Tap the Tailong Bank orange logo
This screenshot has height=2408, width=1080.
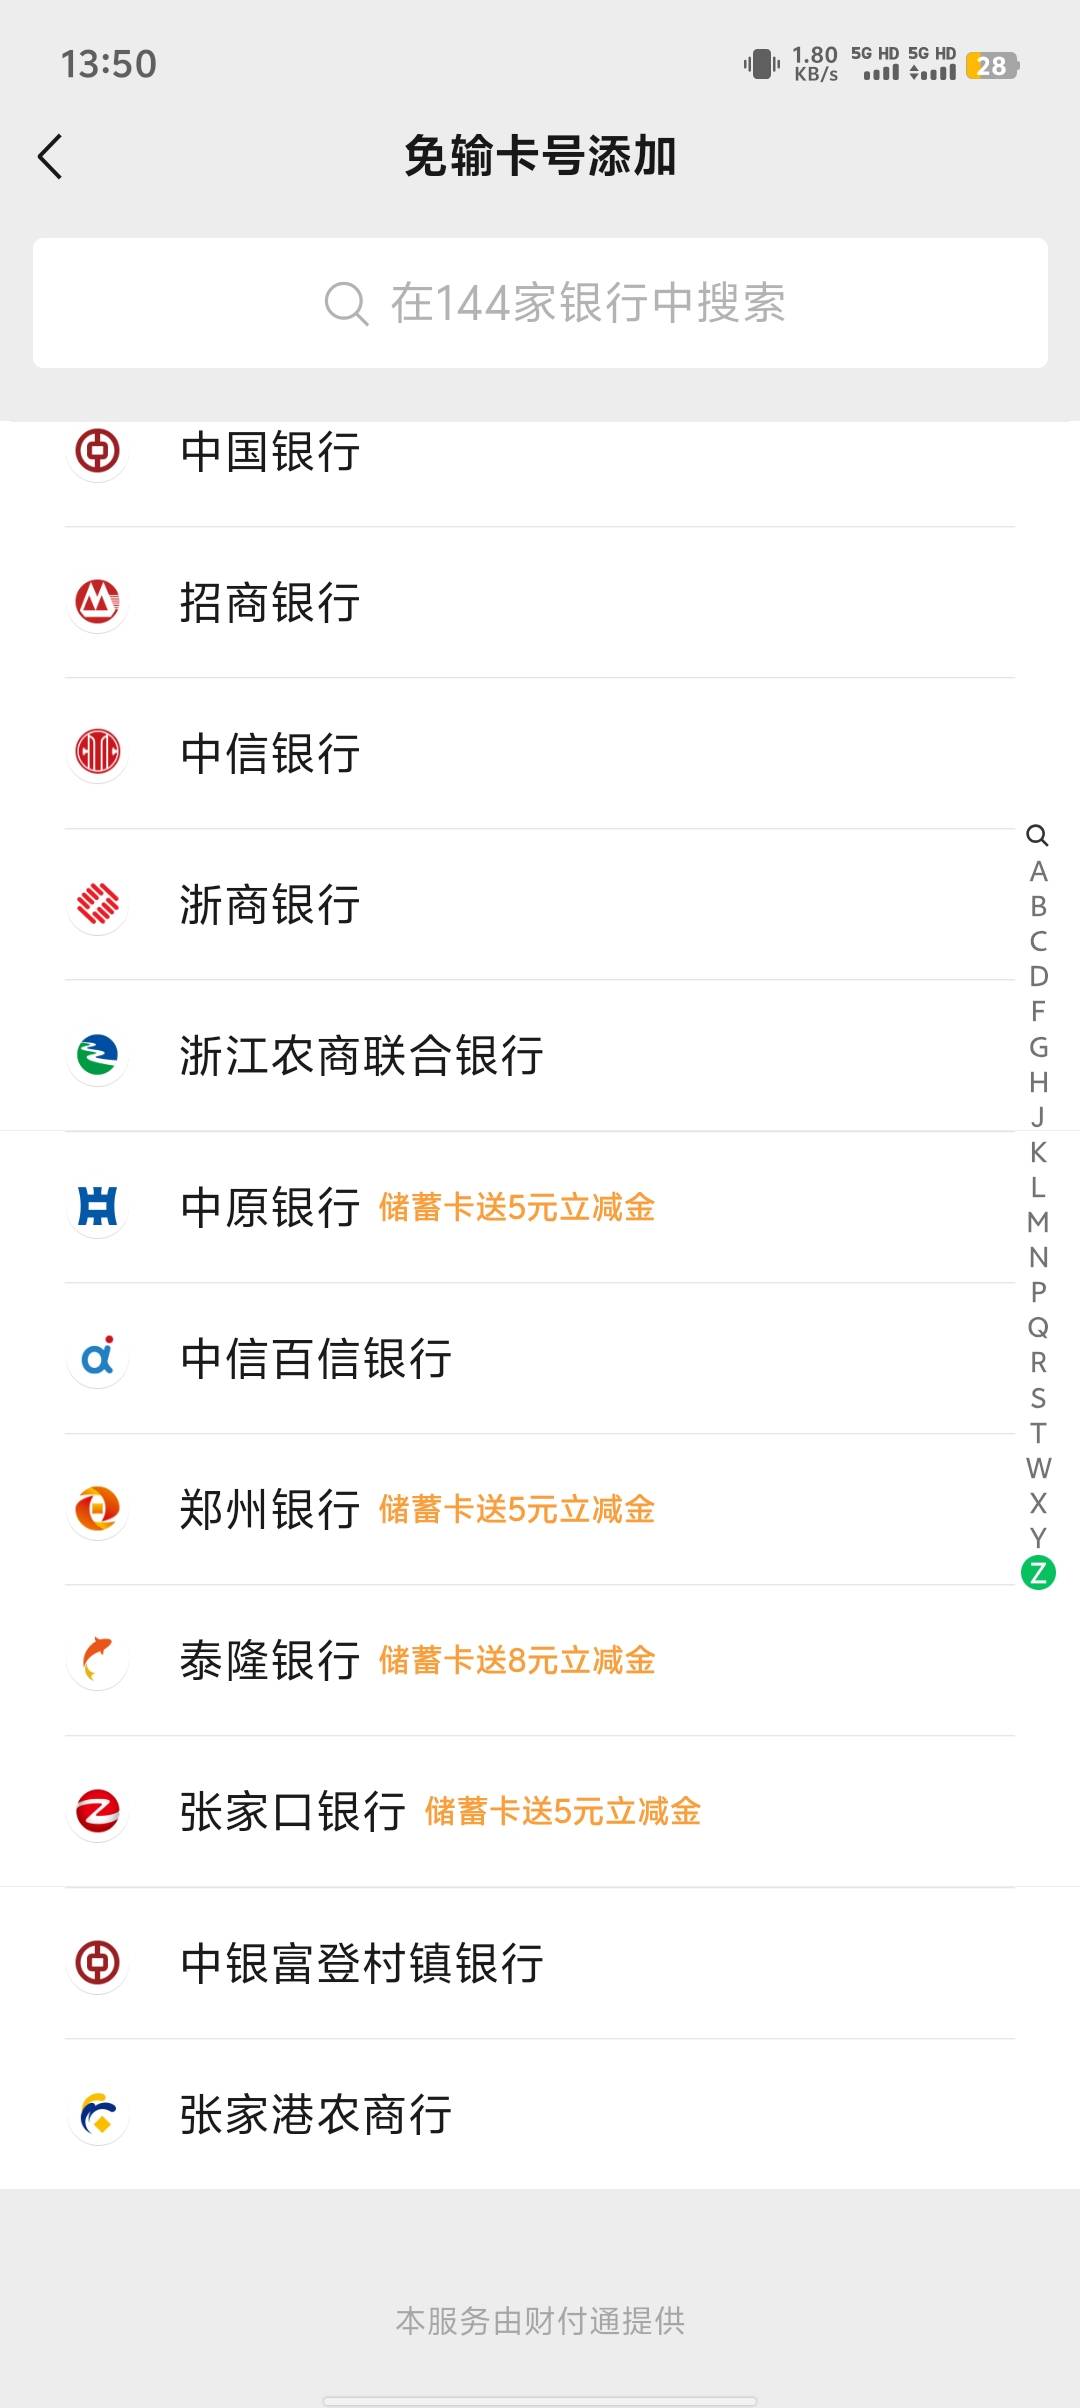[97, 1659]
